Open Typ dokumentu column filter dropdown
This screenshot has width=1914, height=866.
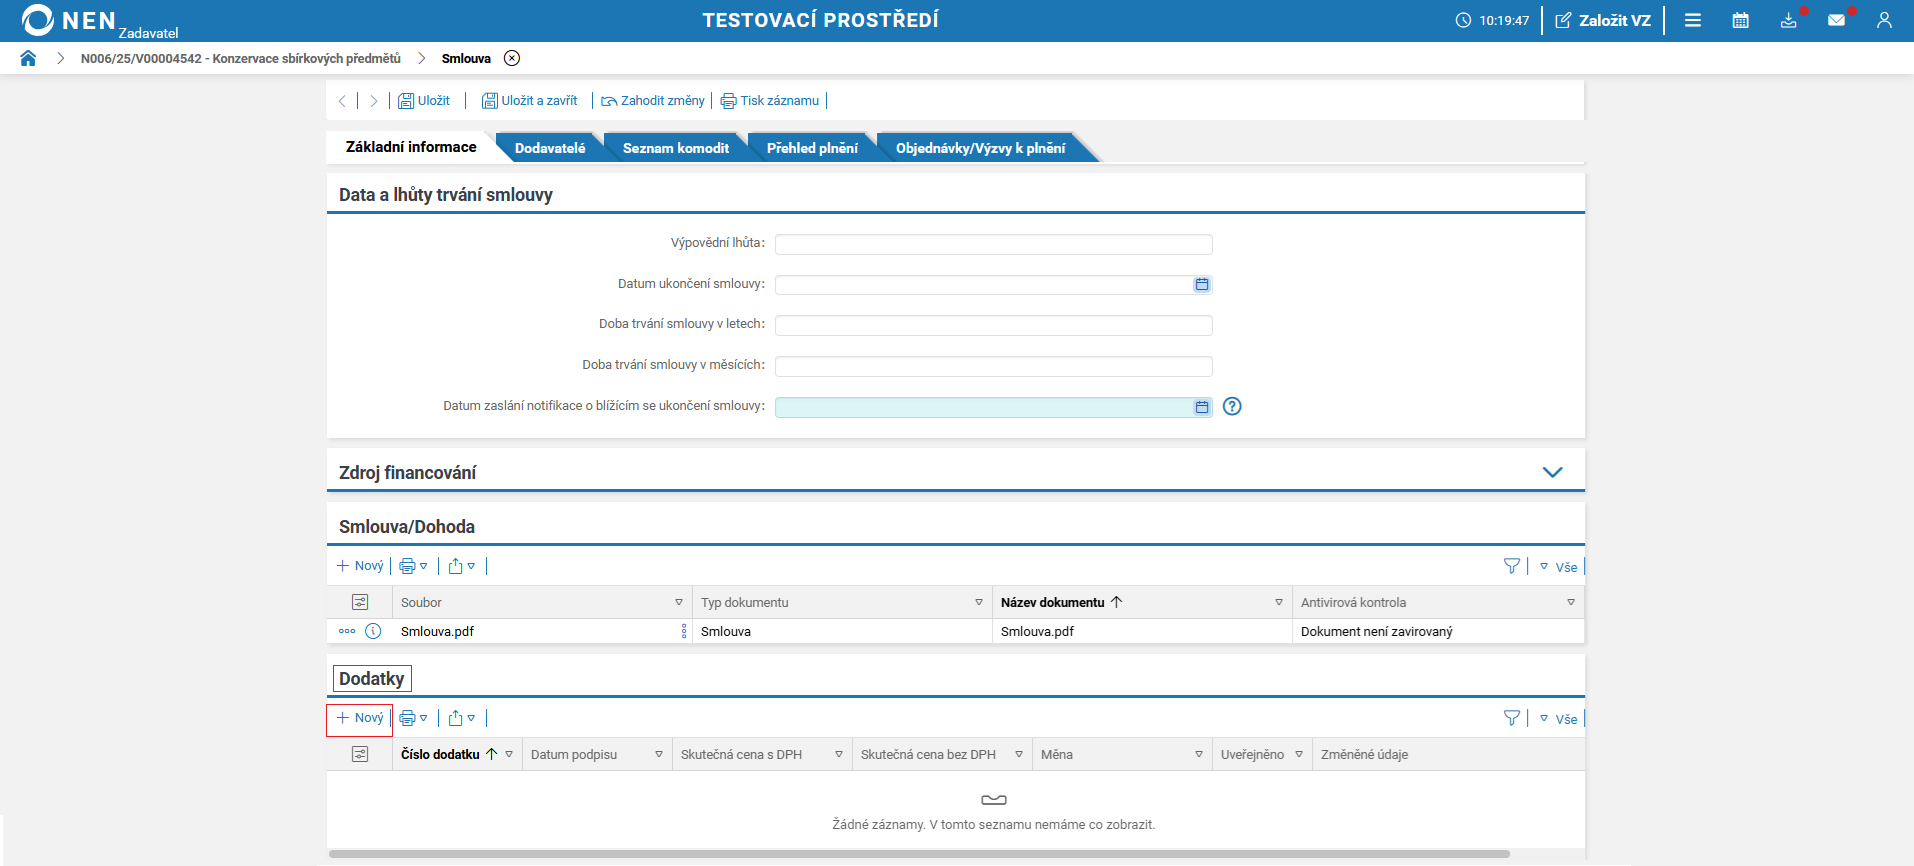[978, 602]
